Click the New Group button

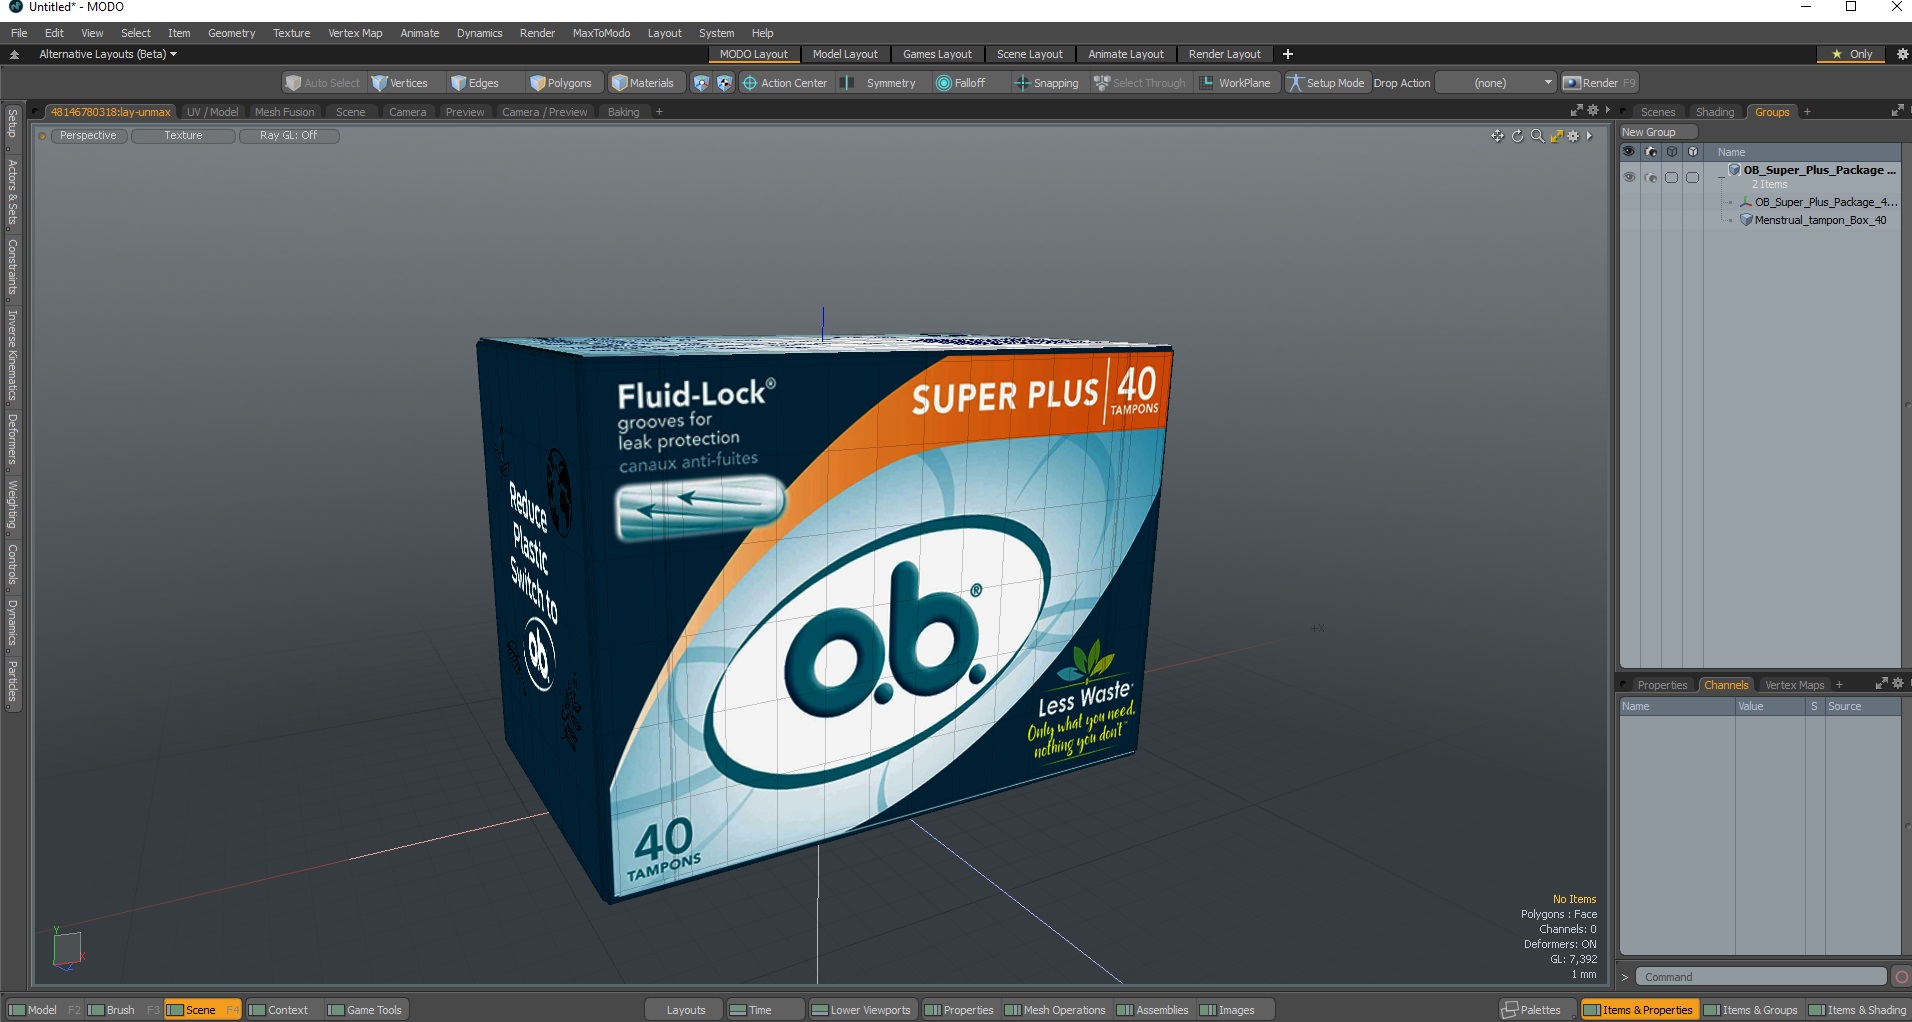(1658, 132)
